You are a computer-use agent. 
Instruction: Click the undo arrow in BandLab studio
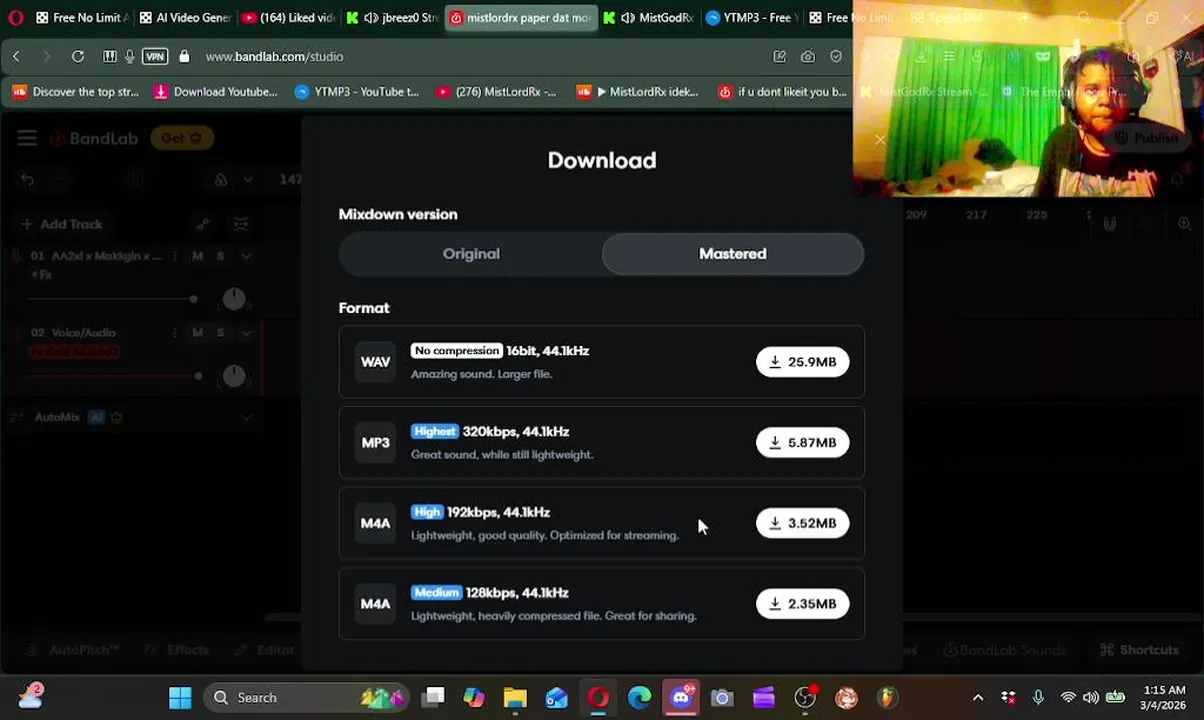click(27, 180)
